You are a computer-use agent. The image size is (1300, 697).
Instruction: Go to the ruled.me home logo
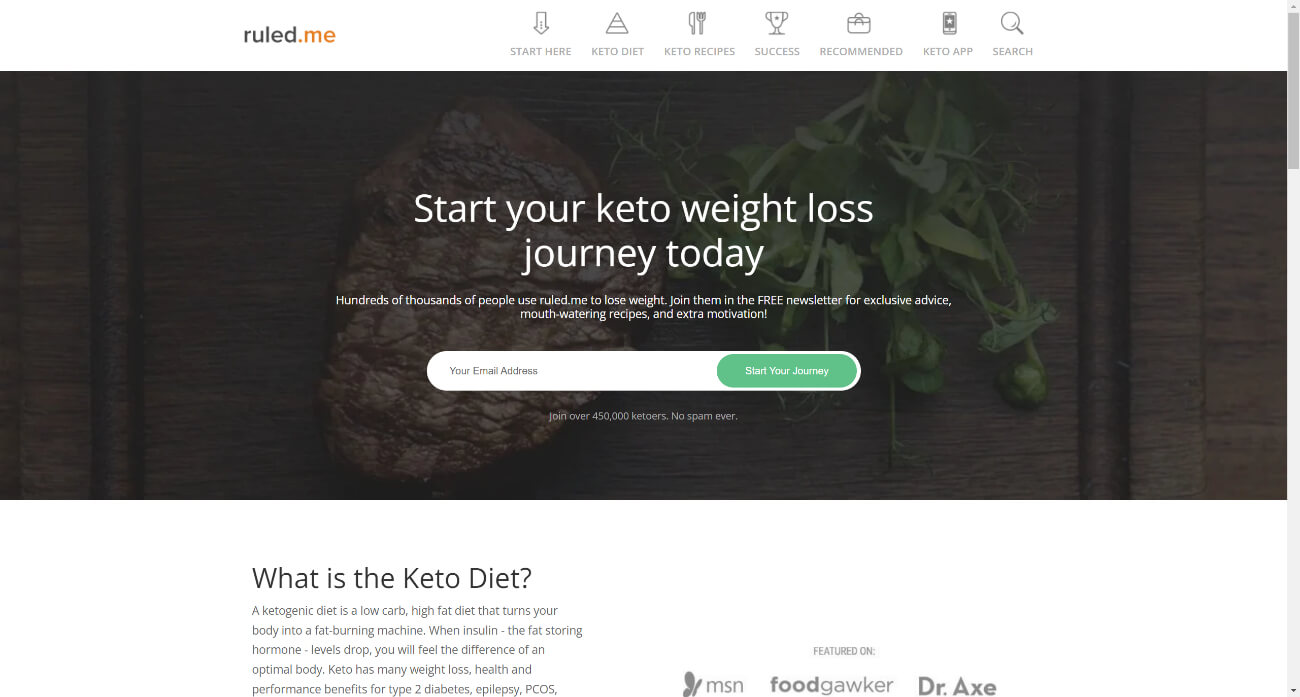[289, 35]
